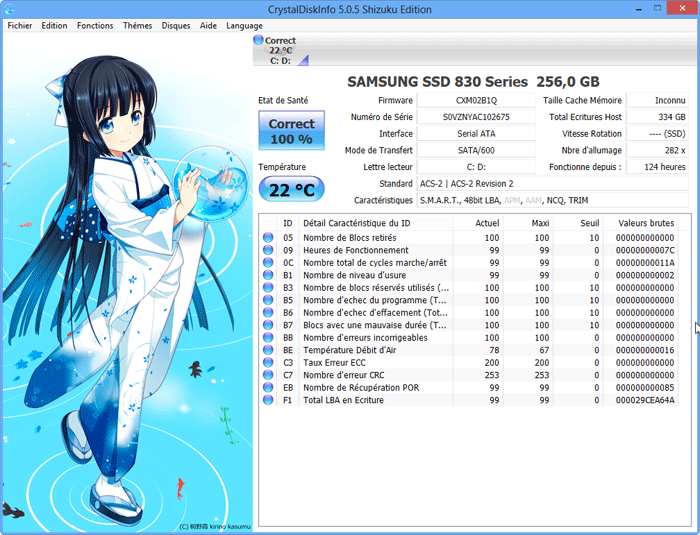Viewport: 700px width, 535px height.
Task: Open the Aide menu
Action: [208, 25]
